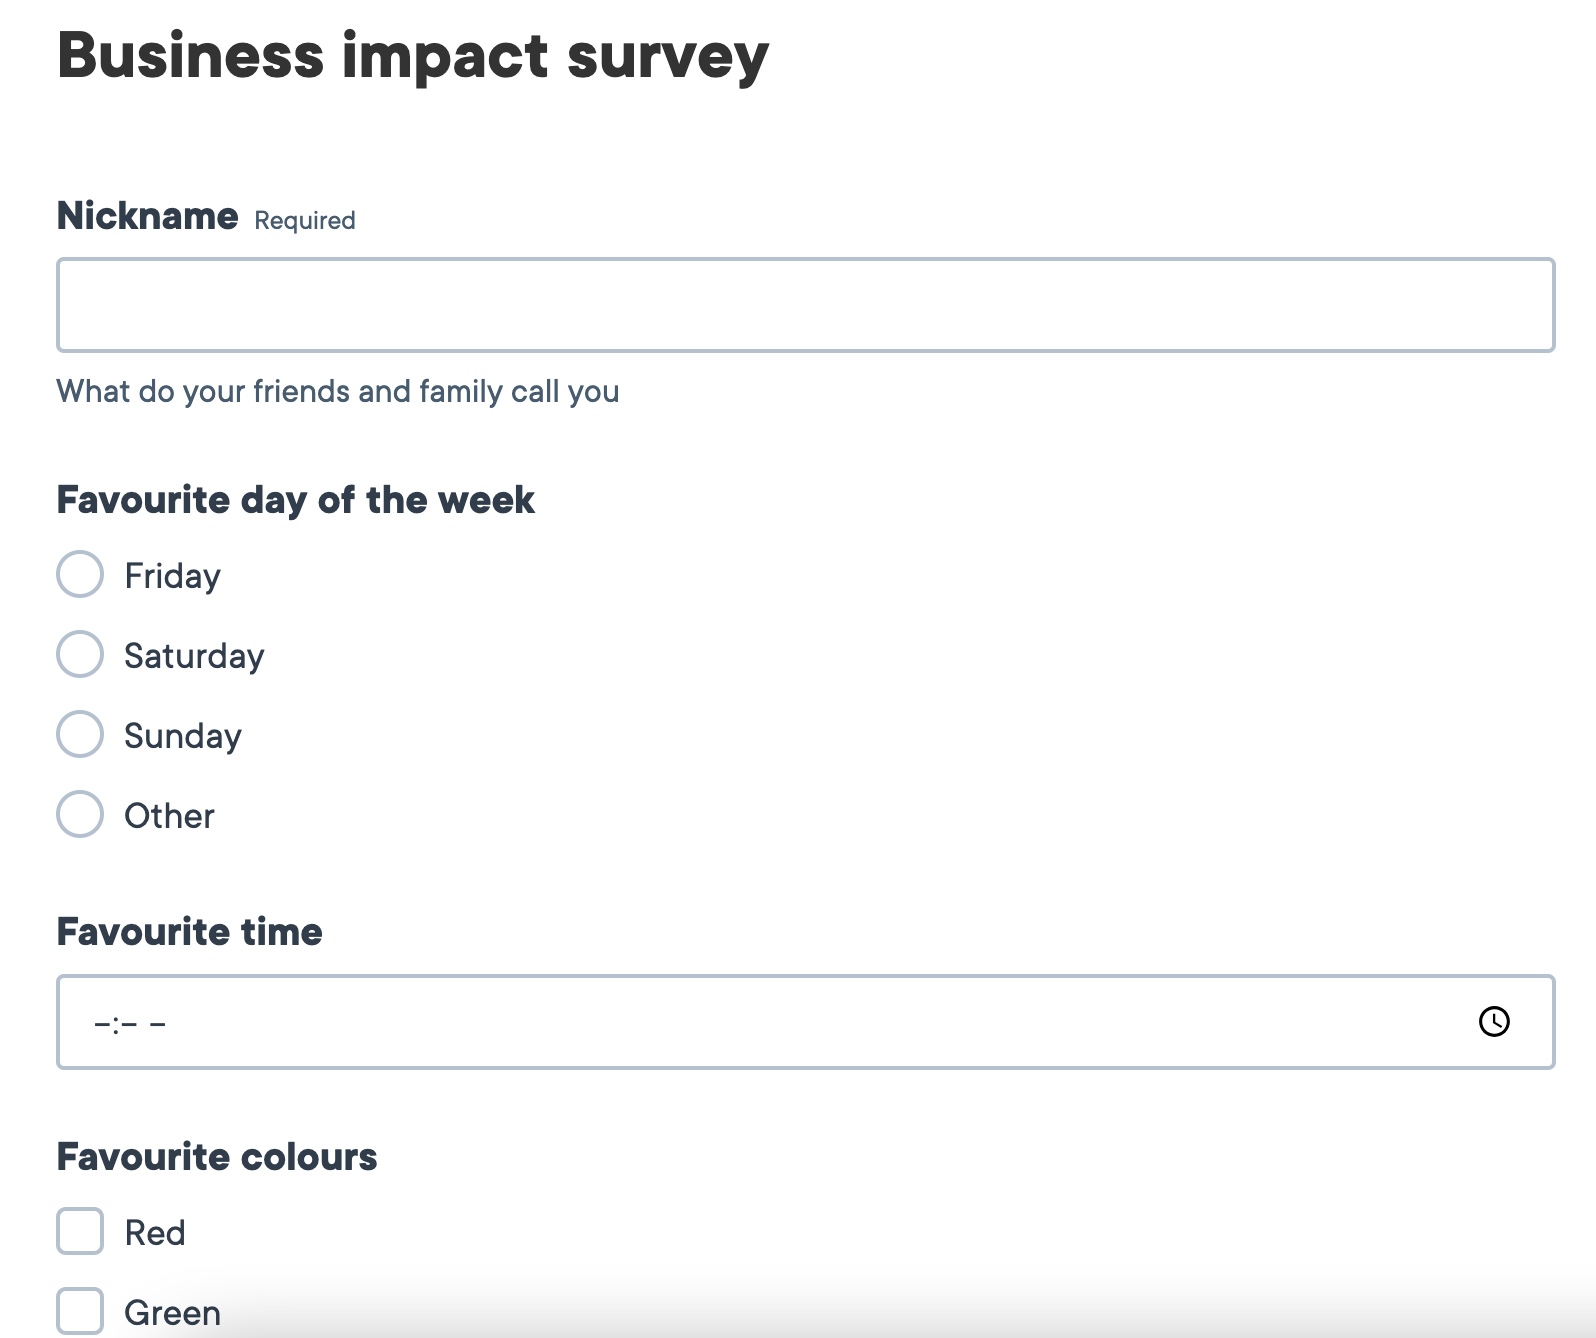Click the Nickname field label
This screenshot has width=1596, height=1338.
click(x=147, y=216)
